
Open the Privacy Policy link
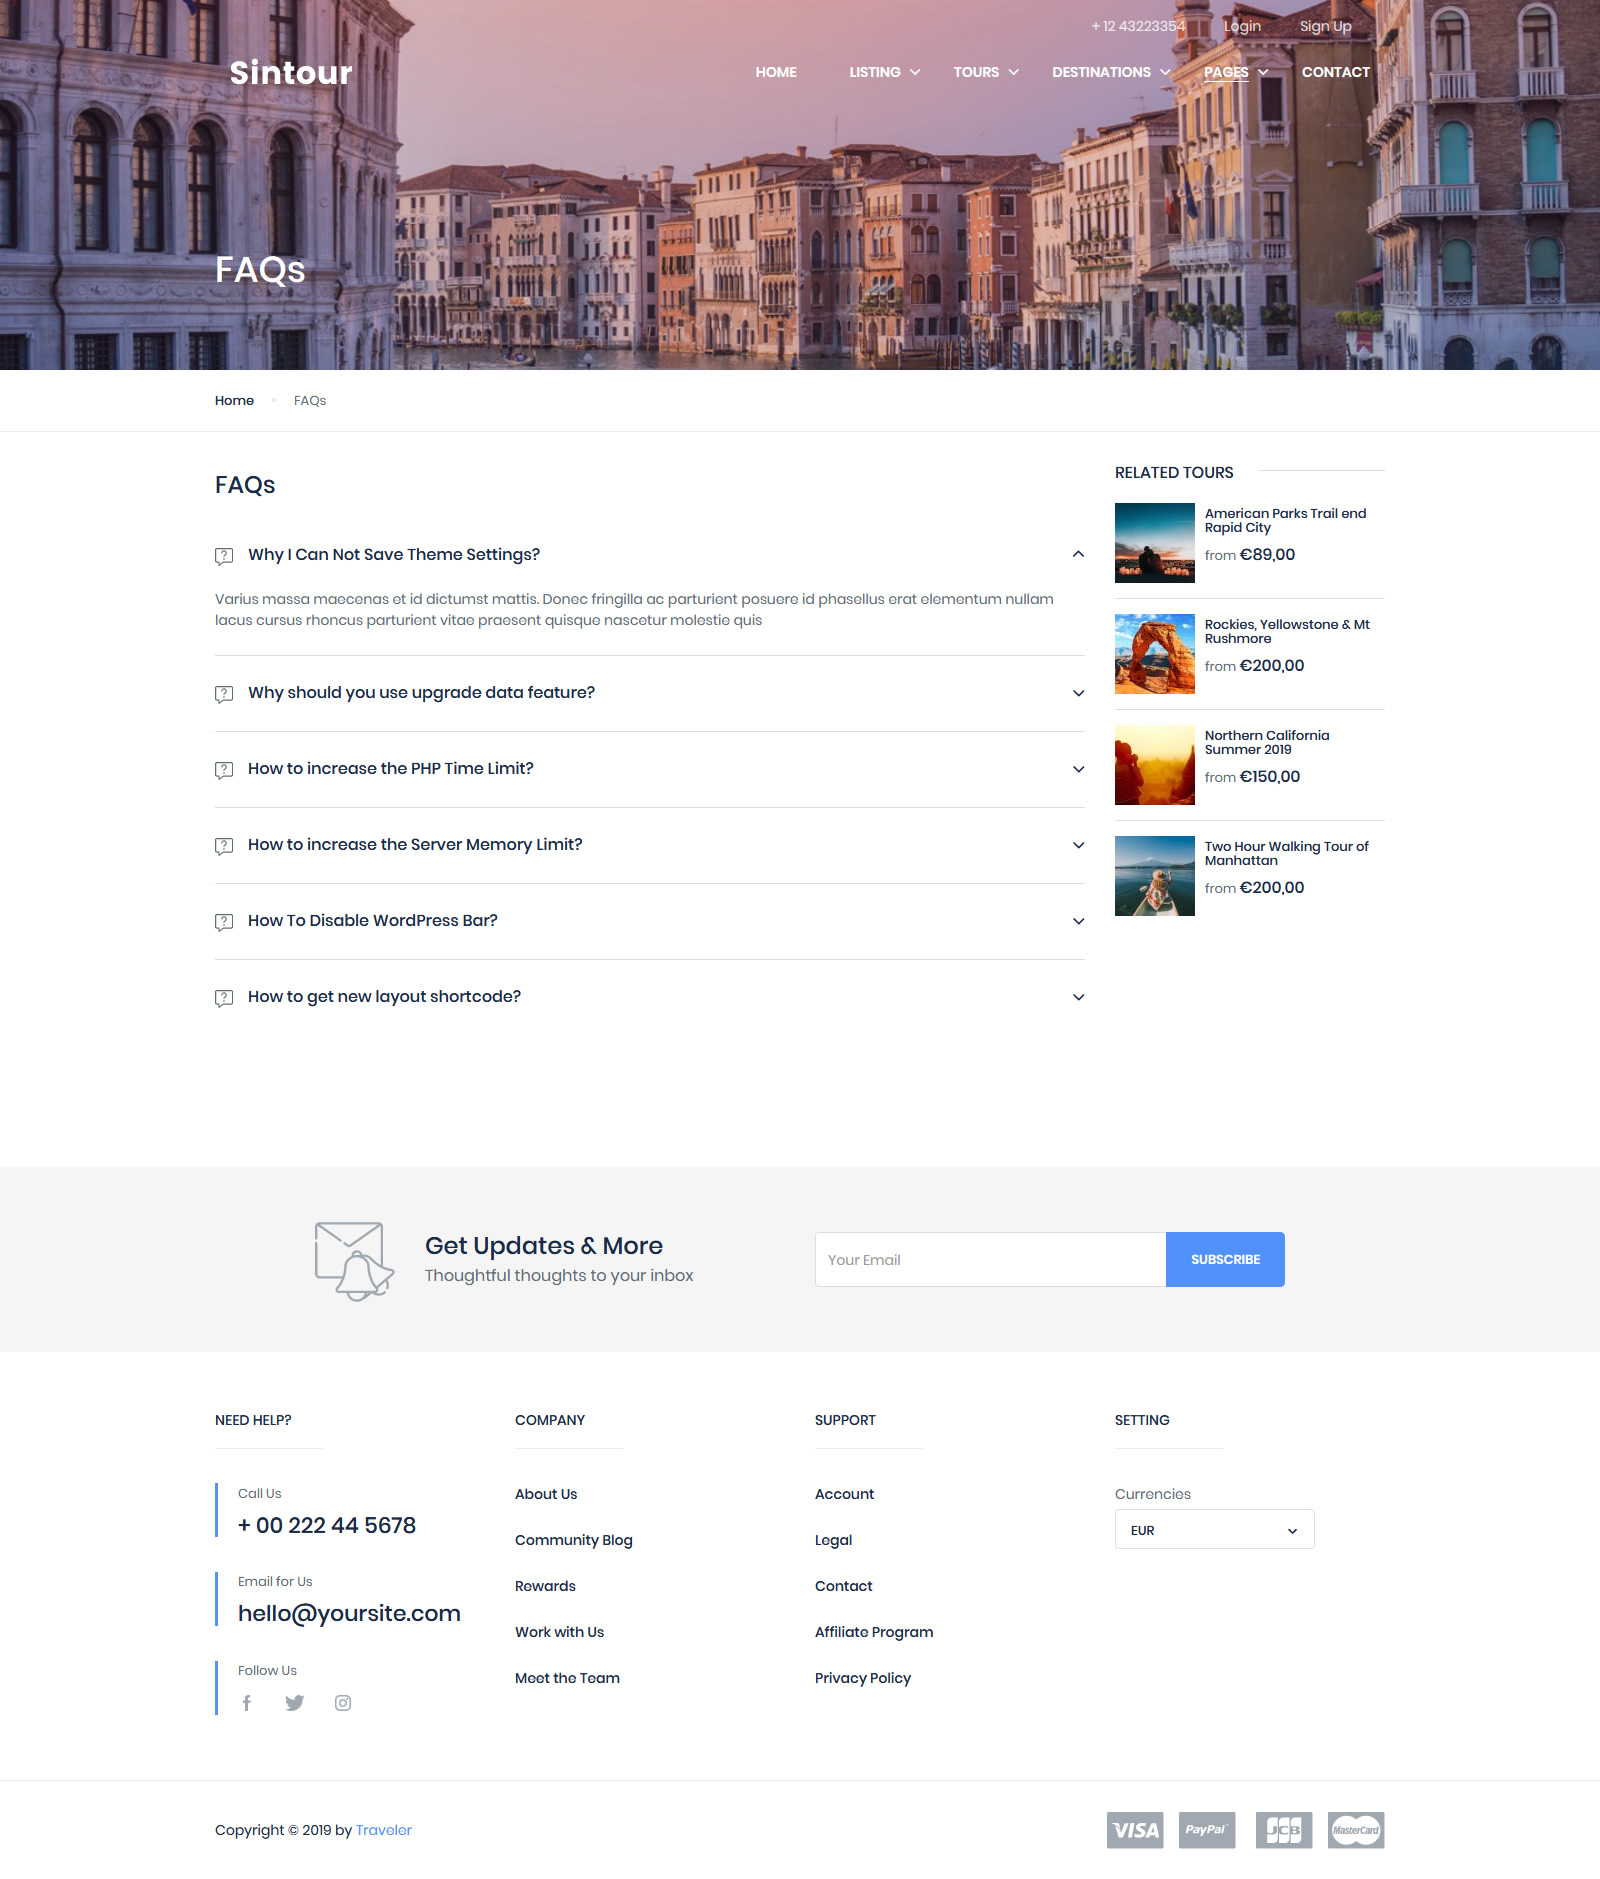coord(863,1678)
